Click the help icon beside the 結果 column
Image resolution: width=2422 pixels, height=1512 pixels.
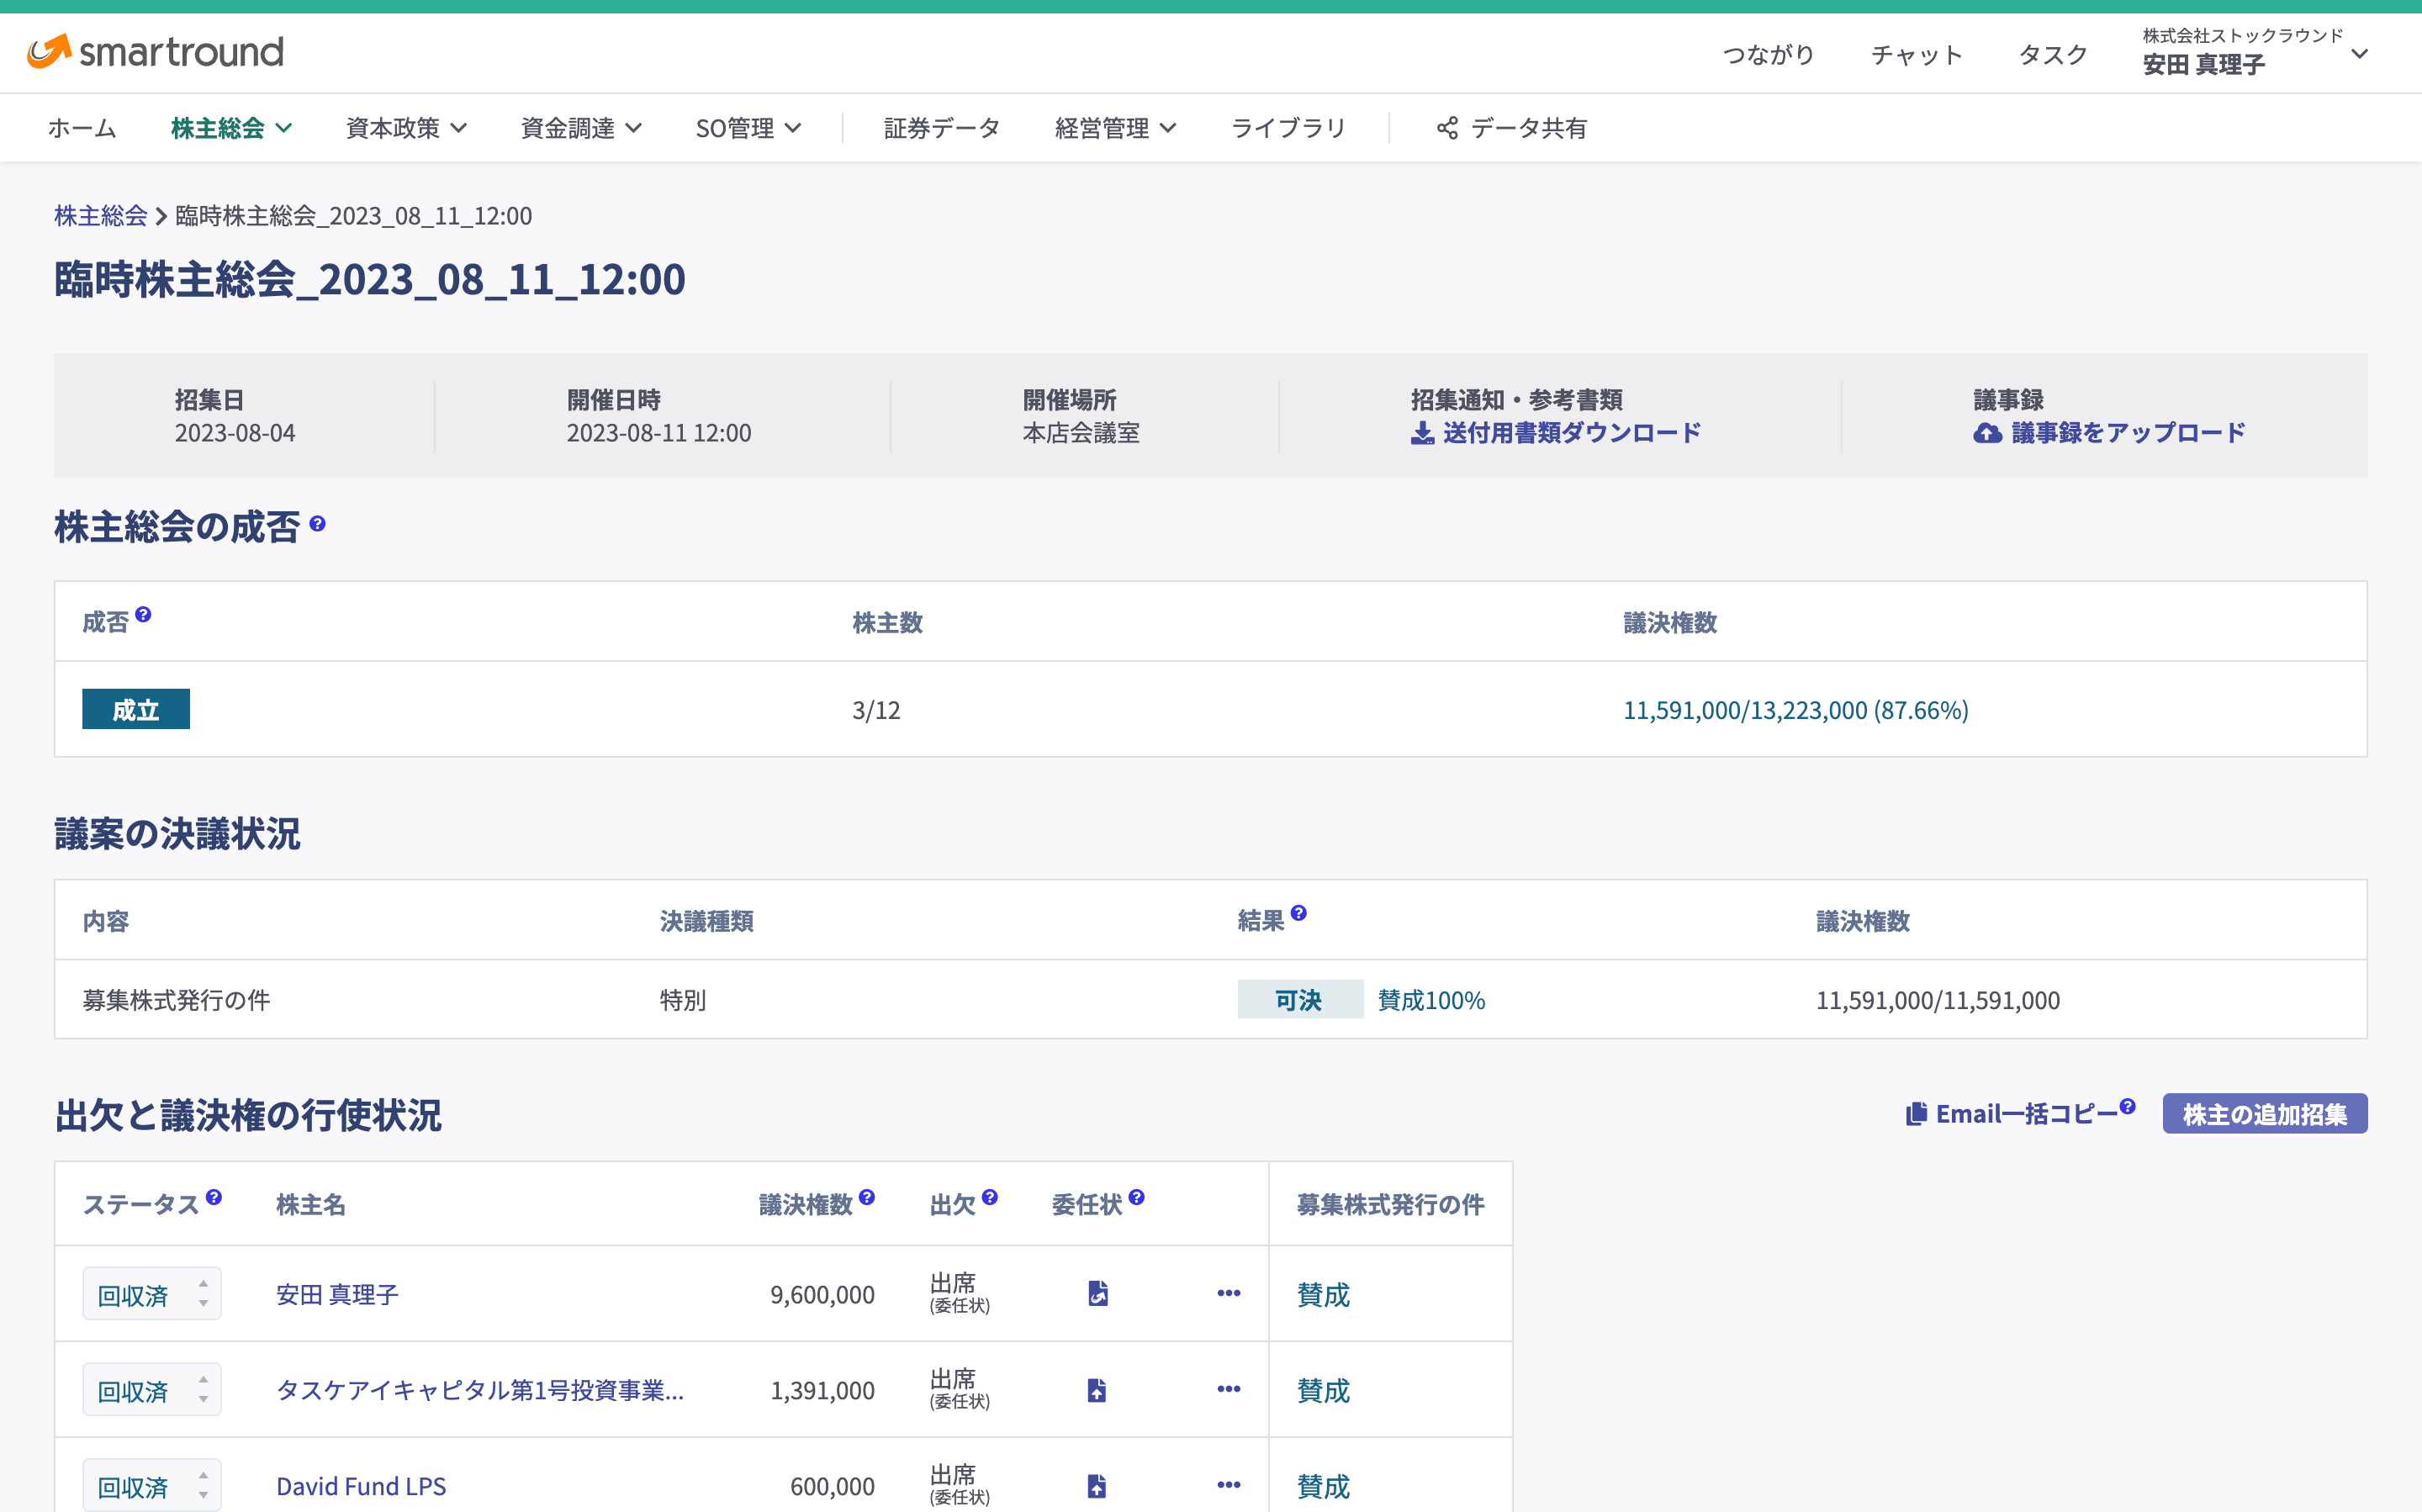[1300, 913]
